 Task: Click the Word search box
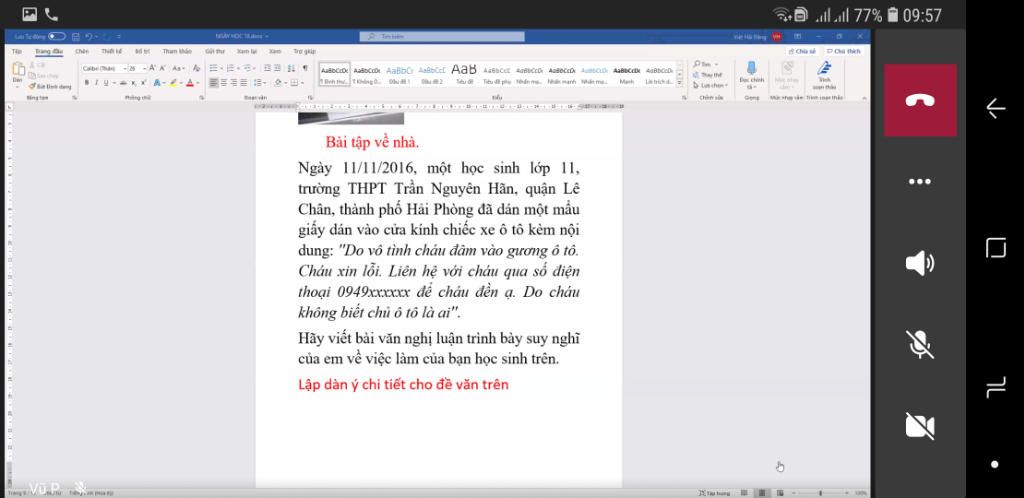pos(441,37)
